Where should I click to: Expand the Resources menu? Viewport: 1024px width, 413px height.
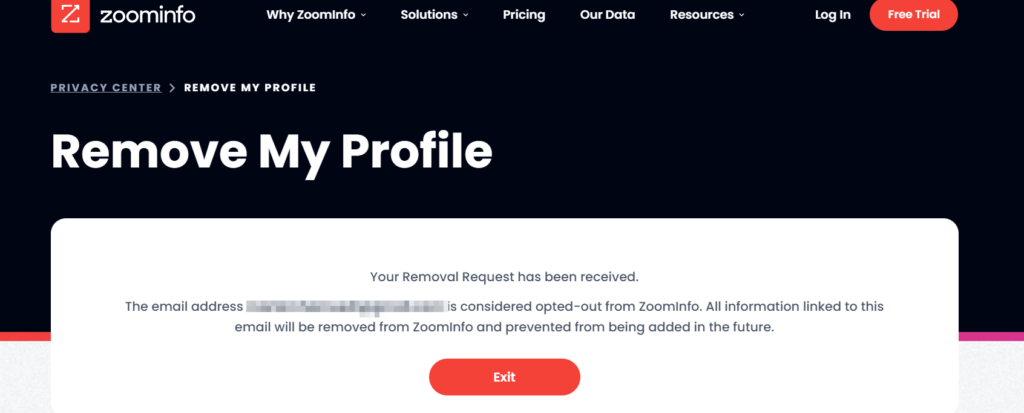coord(707,14)
